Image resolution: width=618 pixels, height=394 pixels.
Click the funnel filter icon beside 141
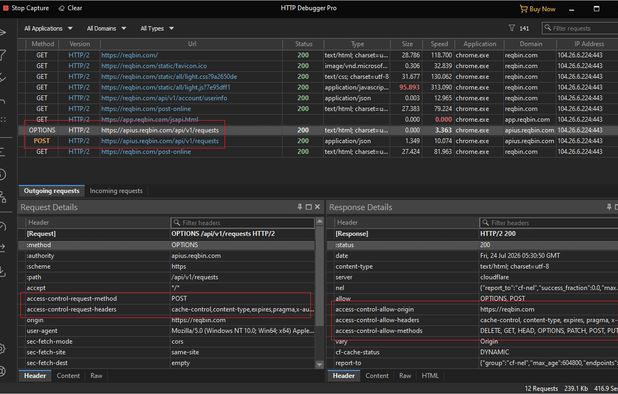(512, 28)
